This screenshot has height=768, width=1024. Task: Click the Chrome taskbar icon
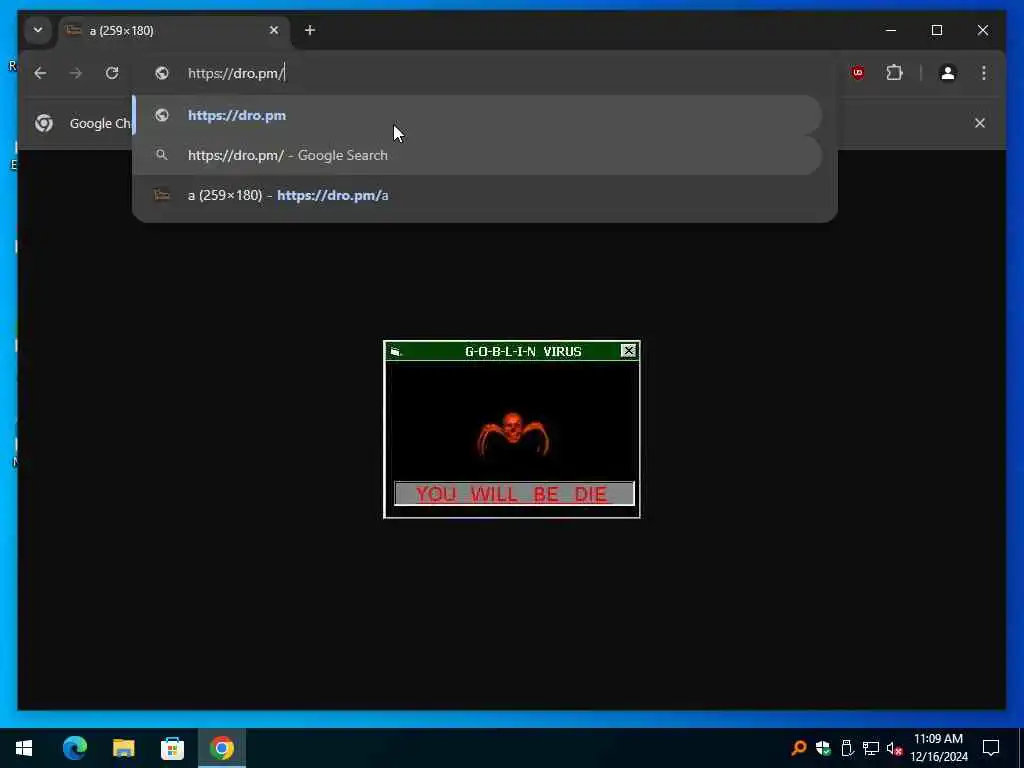click(x=221, y=748)
